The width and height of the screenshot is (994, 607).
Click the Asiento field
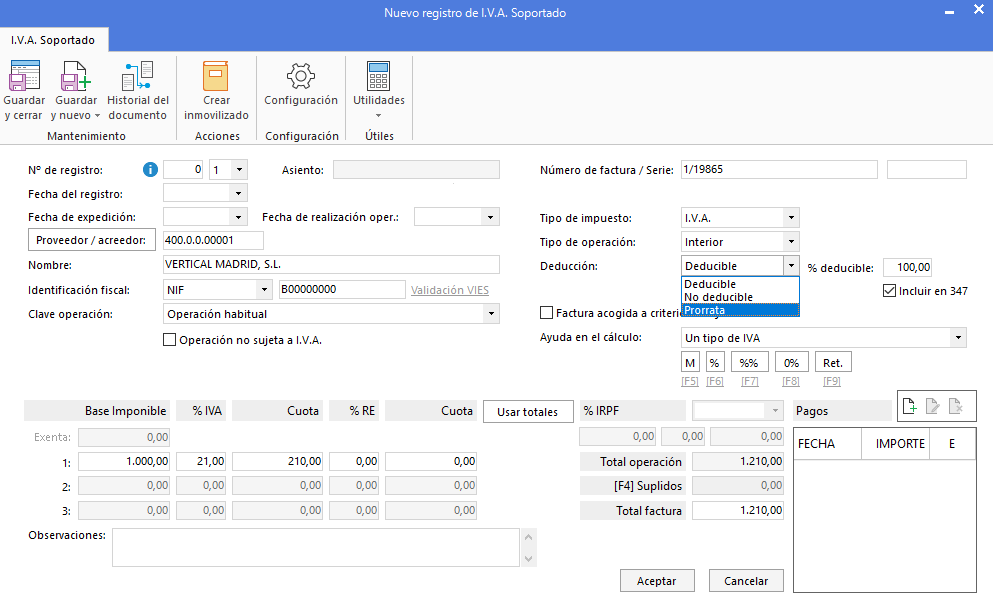pos(416,170)
